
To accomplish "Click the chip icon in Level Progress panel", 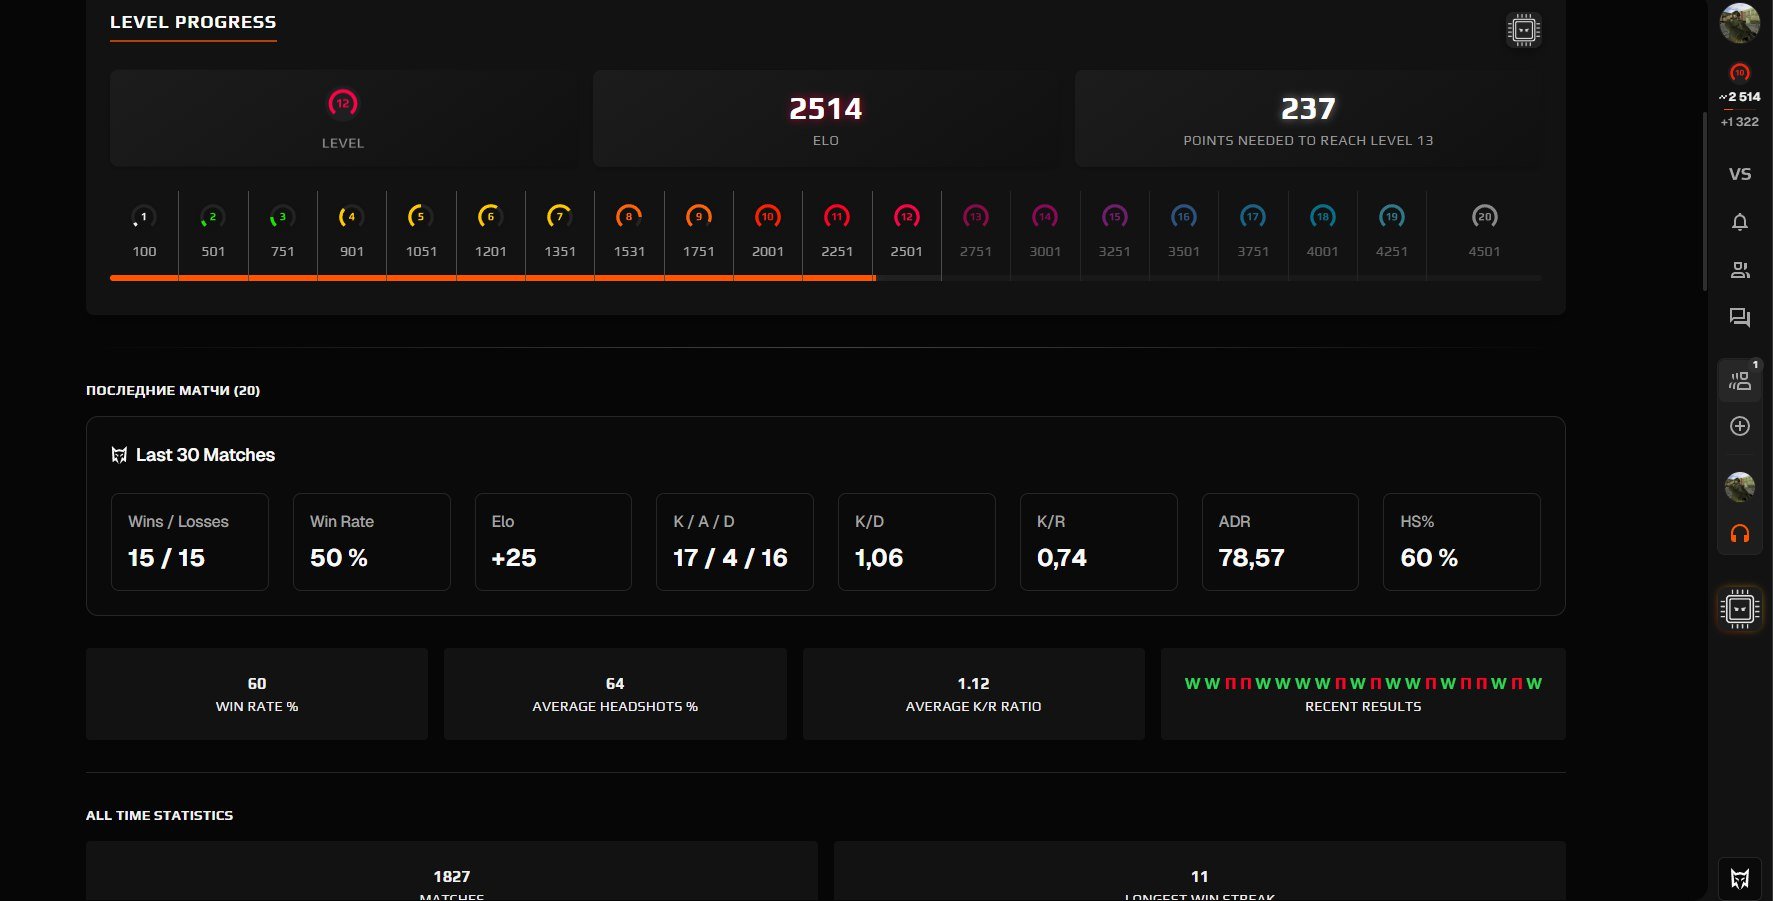I will (x=1523, y=30).
